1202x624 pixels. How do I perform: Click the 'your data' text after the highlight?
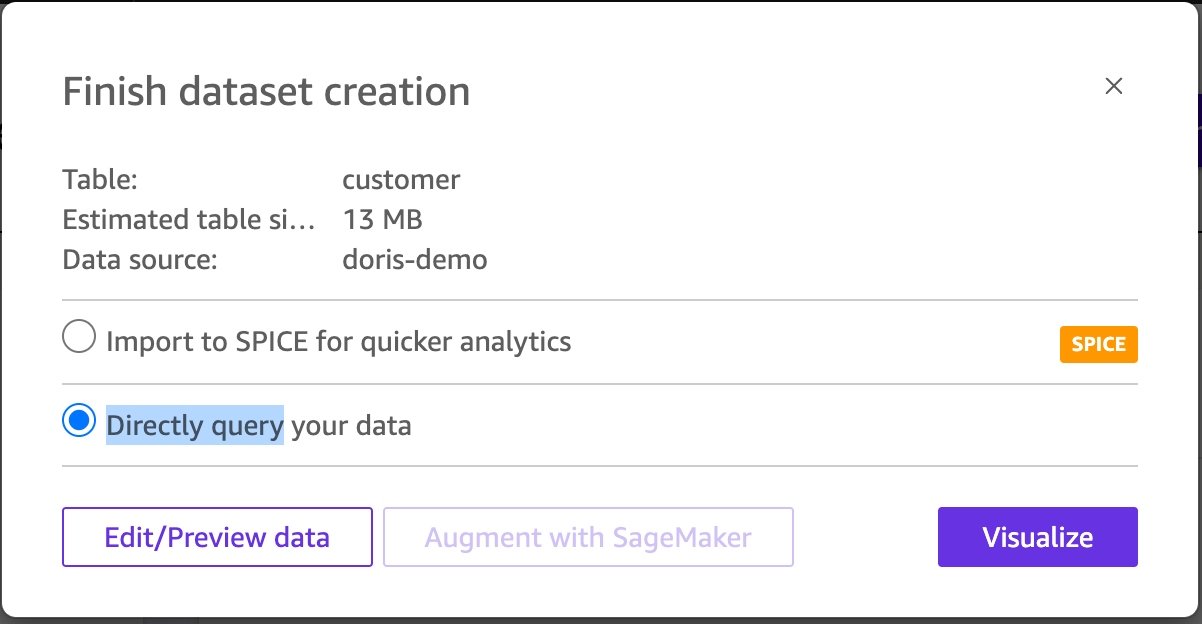pyautogui.click(x=351, y=426)
